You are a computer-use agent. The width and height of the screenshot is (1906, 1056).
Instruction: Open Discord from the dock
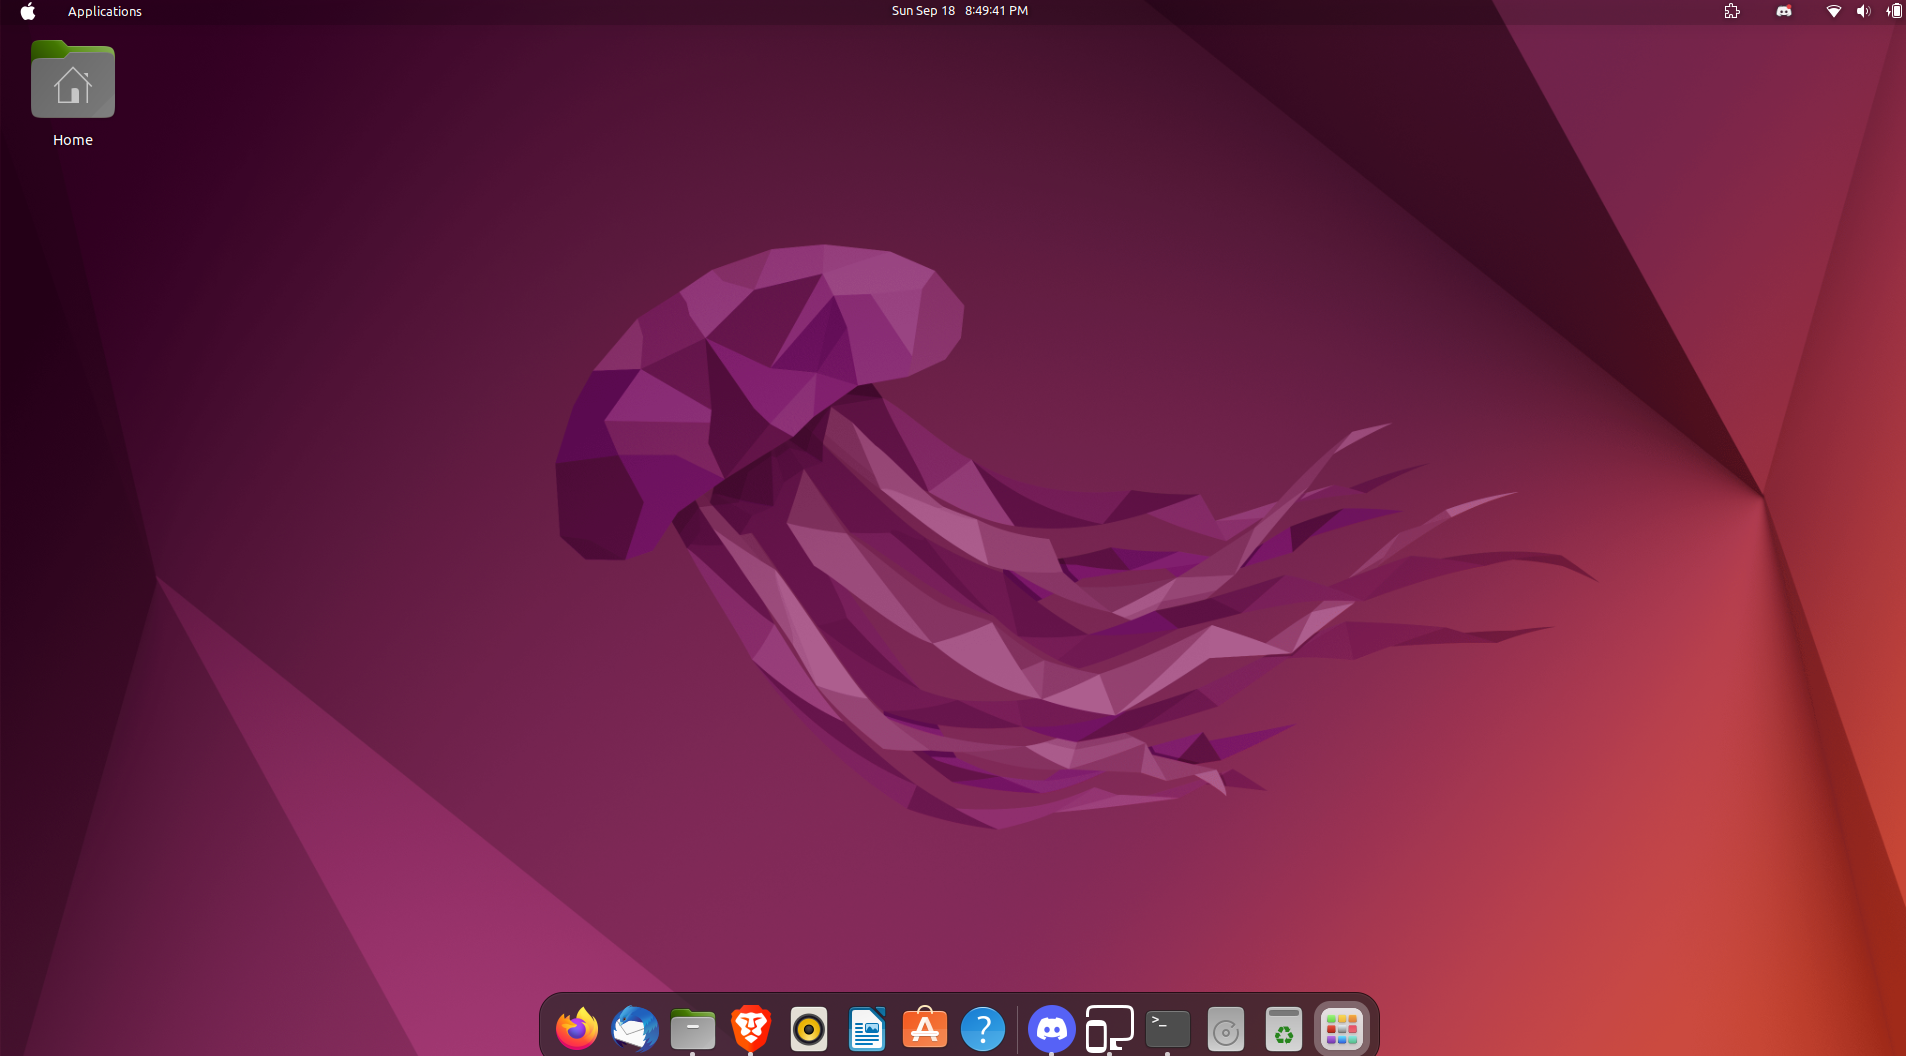coord(1050,1028)
